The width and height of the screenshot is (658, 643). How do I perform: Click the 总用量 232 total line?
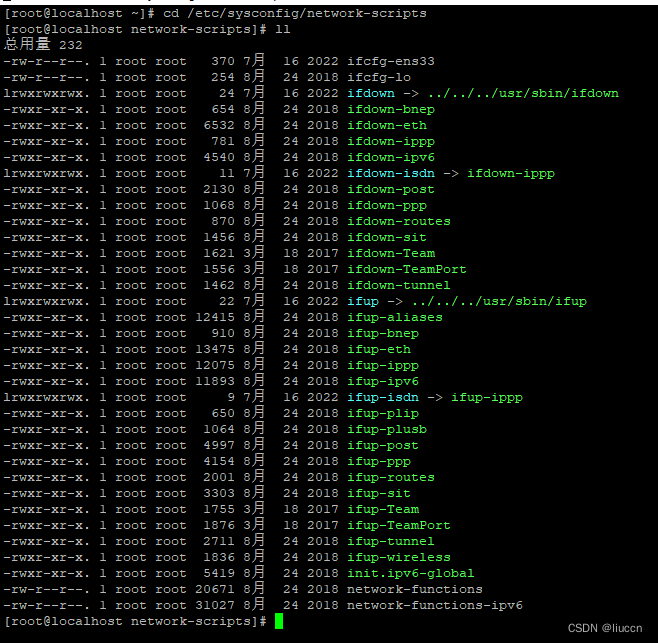[43, 44]
